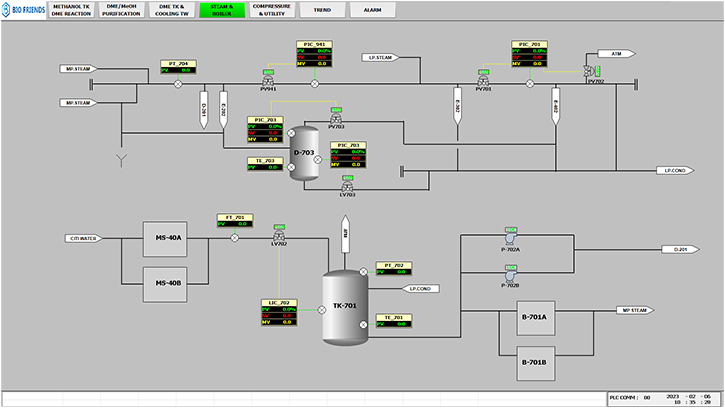Screen dimensions: 725x408
Task: Toggle the status tag above pump P-702B
Action: [510, 268]
